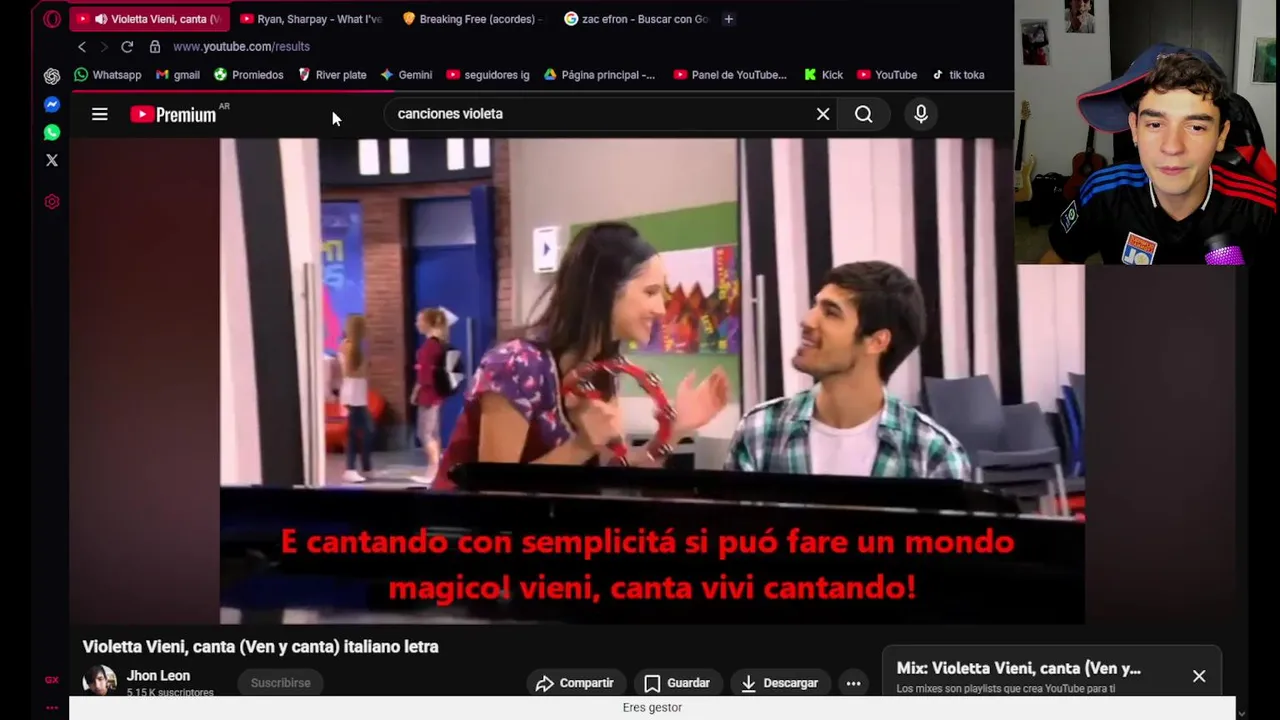1280x720 pixels.
Task: Open the gmail bookmark
Action: point(178,75)
